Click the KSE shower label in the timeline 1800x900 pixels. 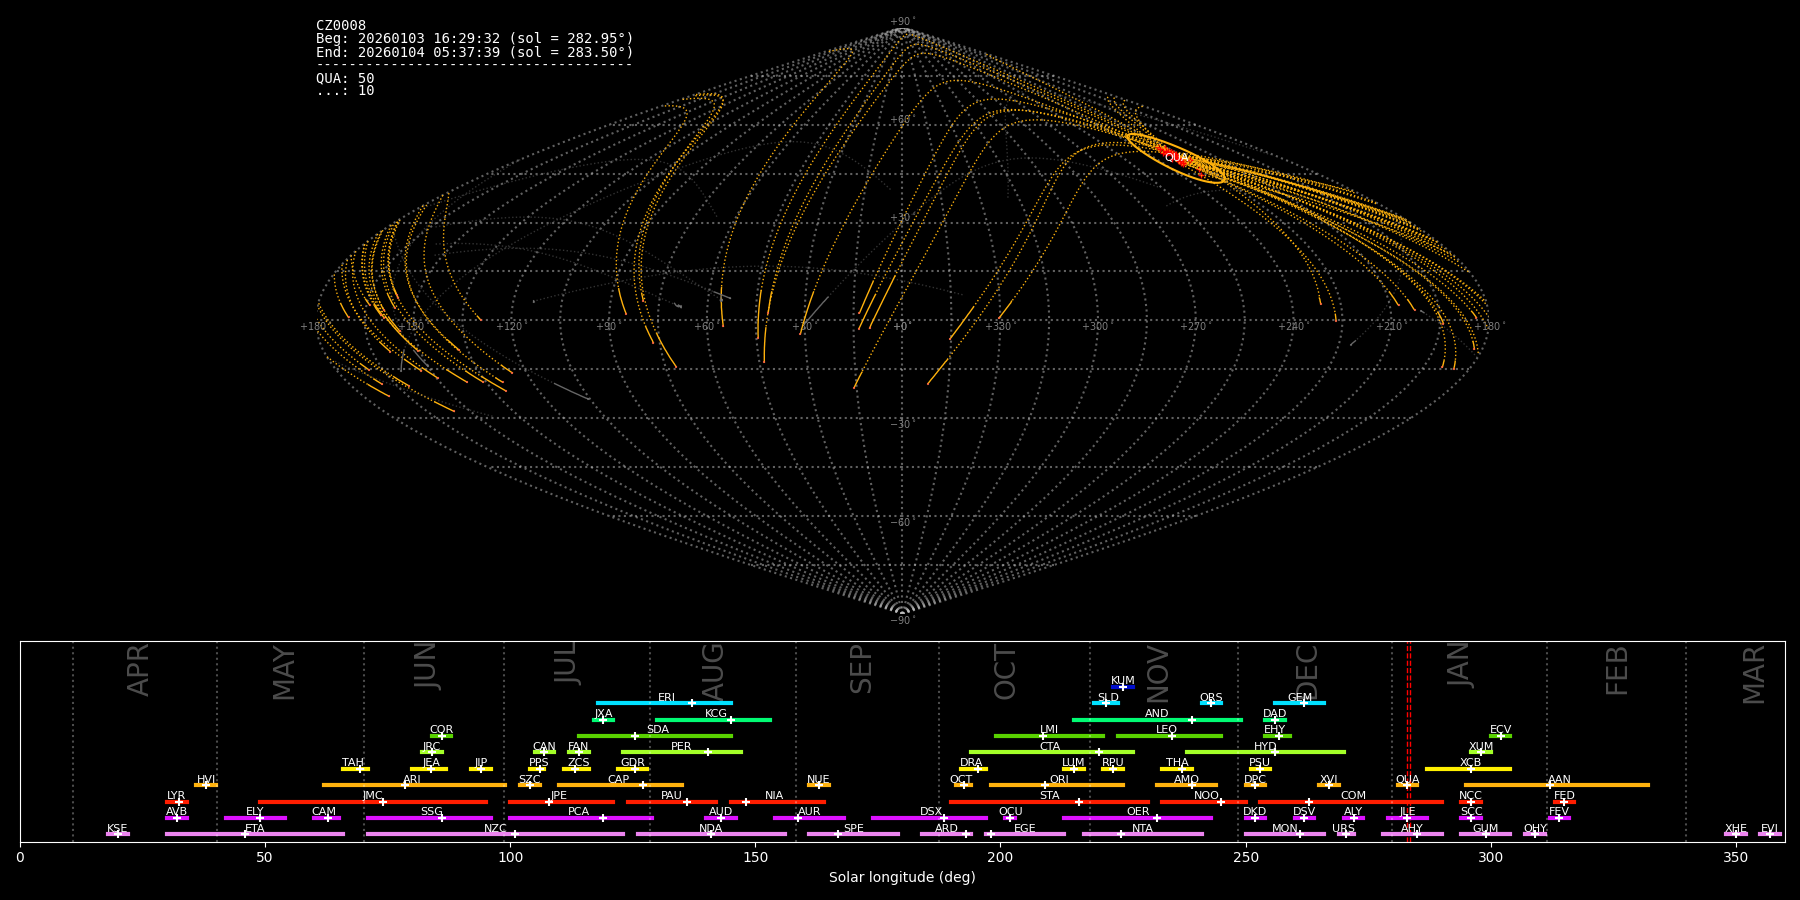tap(117, 829)
